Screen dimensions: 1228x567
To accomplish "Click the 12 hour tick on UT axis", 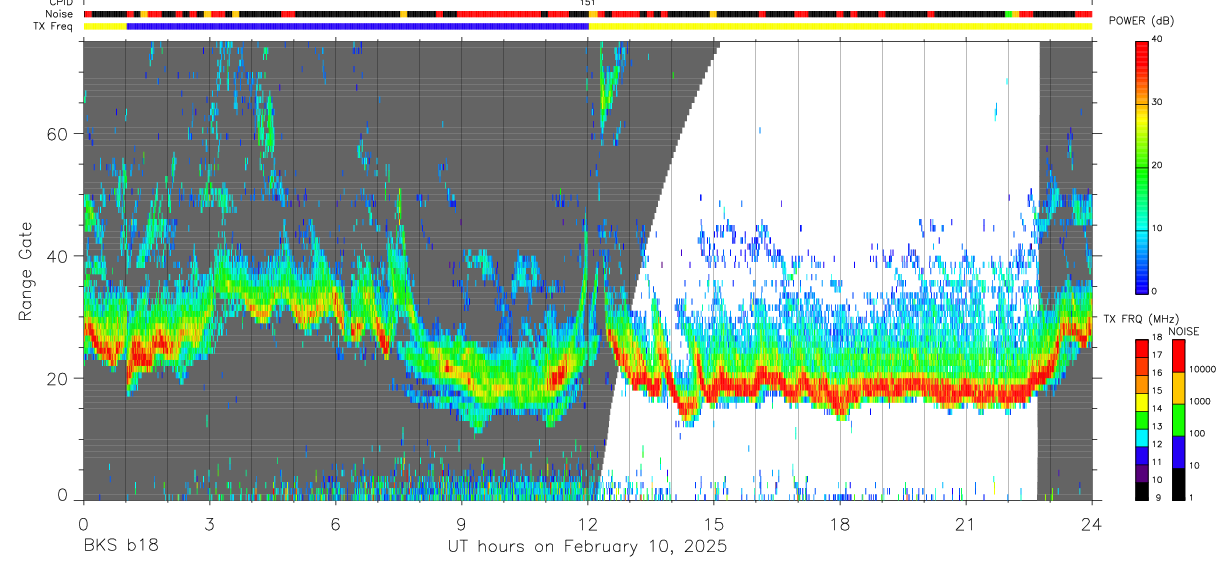I will pos(587,523).
